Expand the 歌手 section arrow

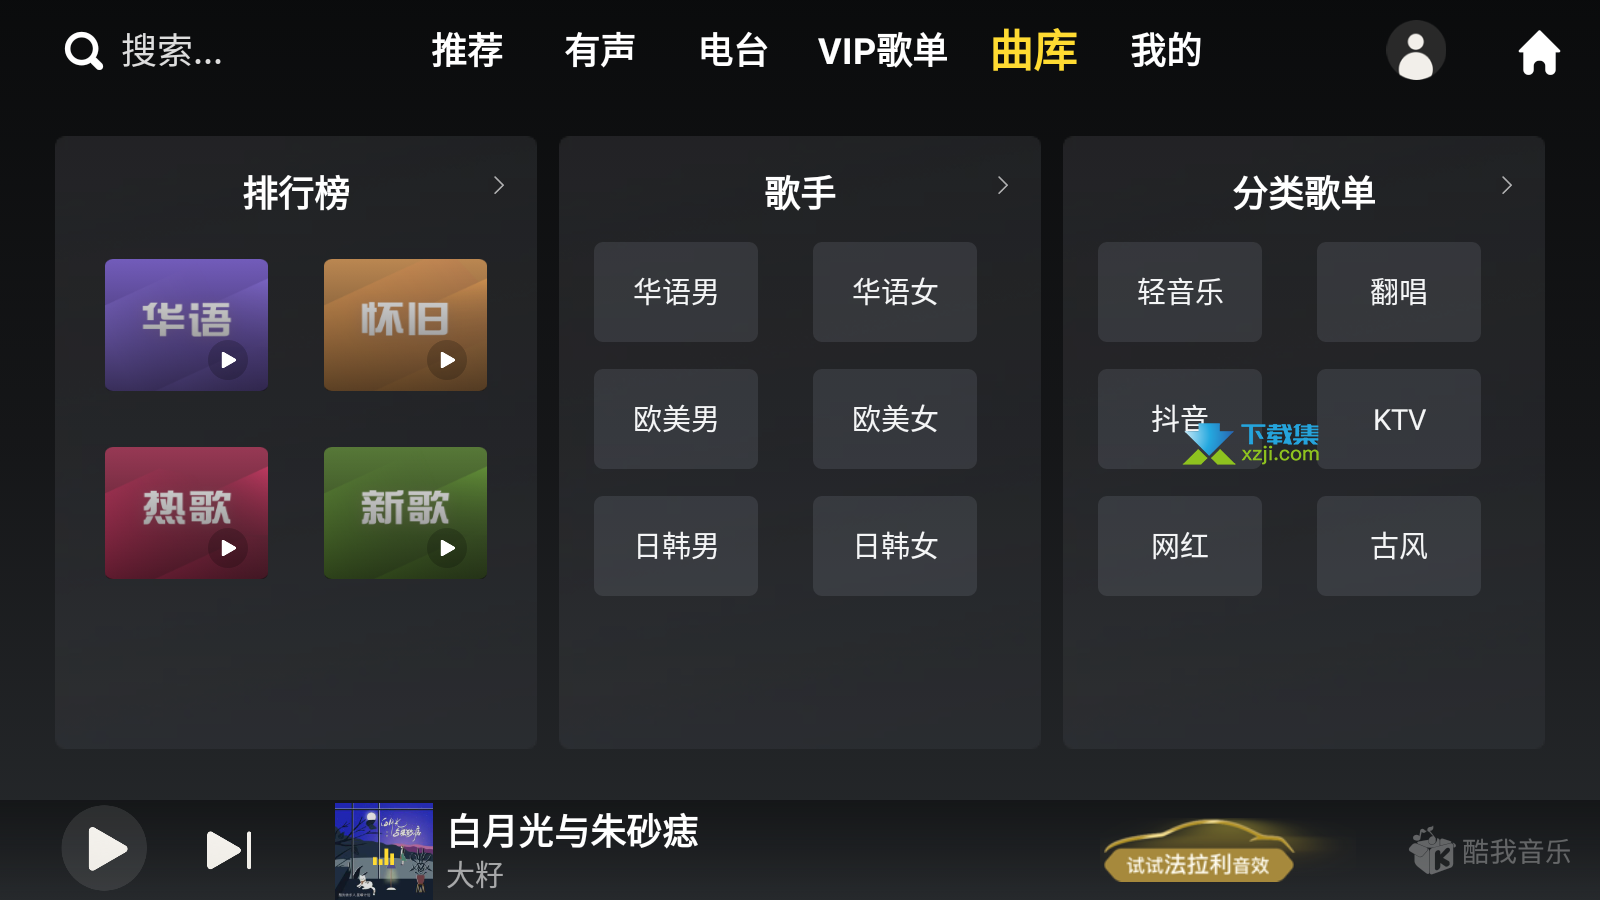(1003, 185)
